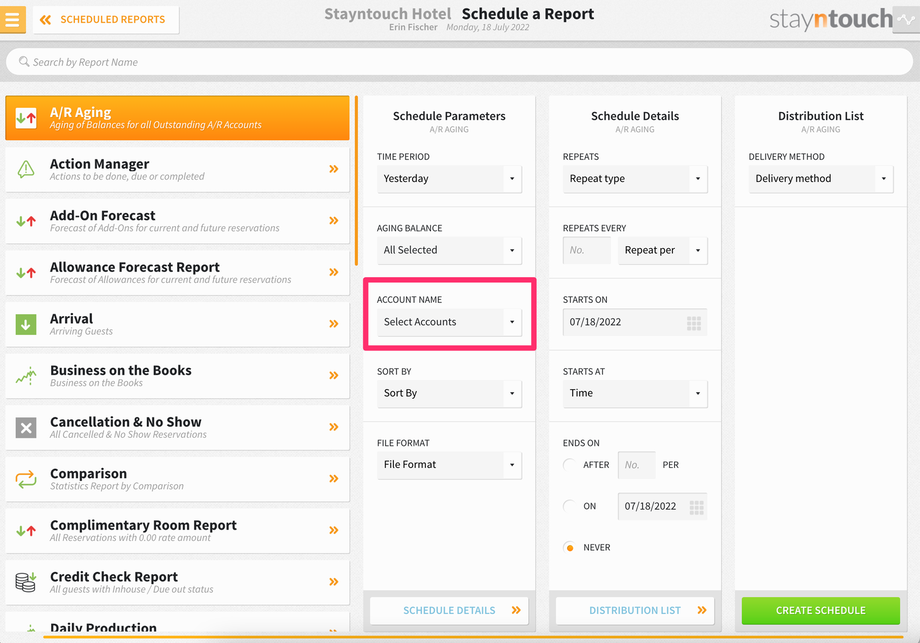The height and width of the screenshot is (643, 920).
Task: Open the Repeat type dropdown
Action: coord(635,179)
